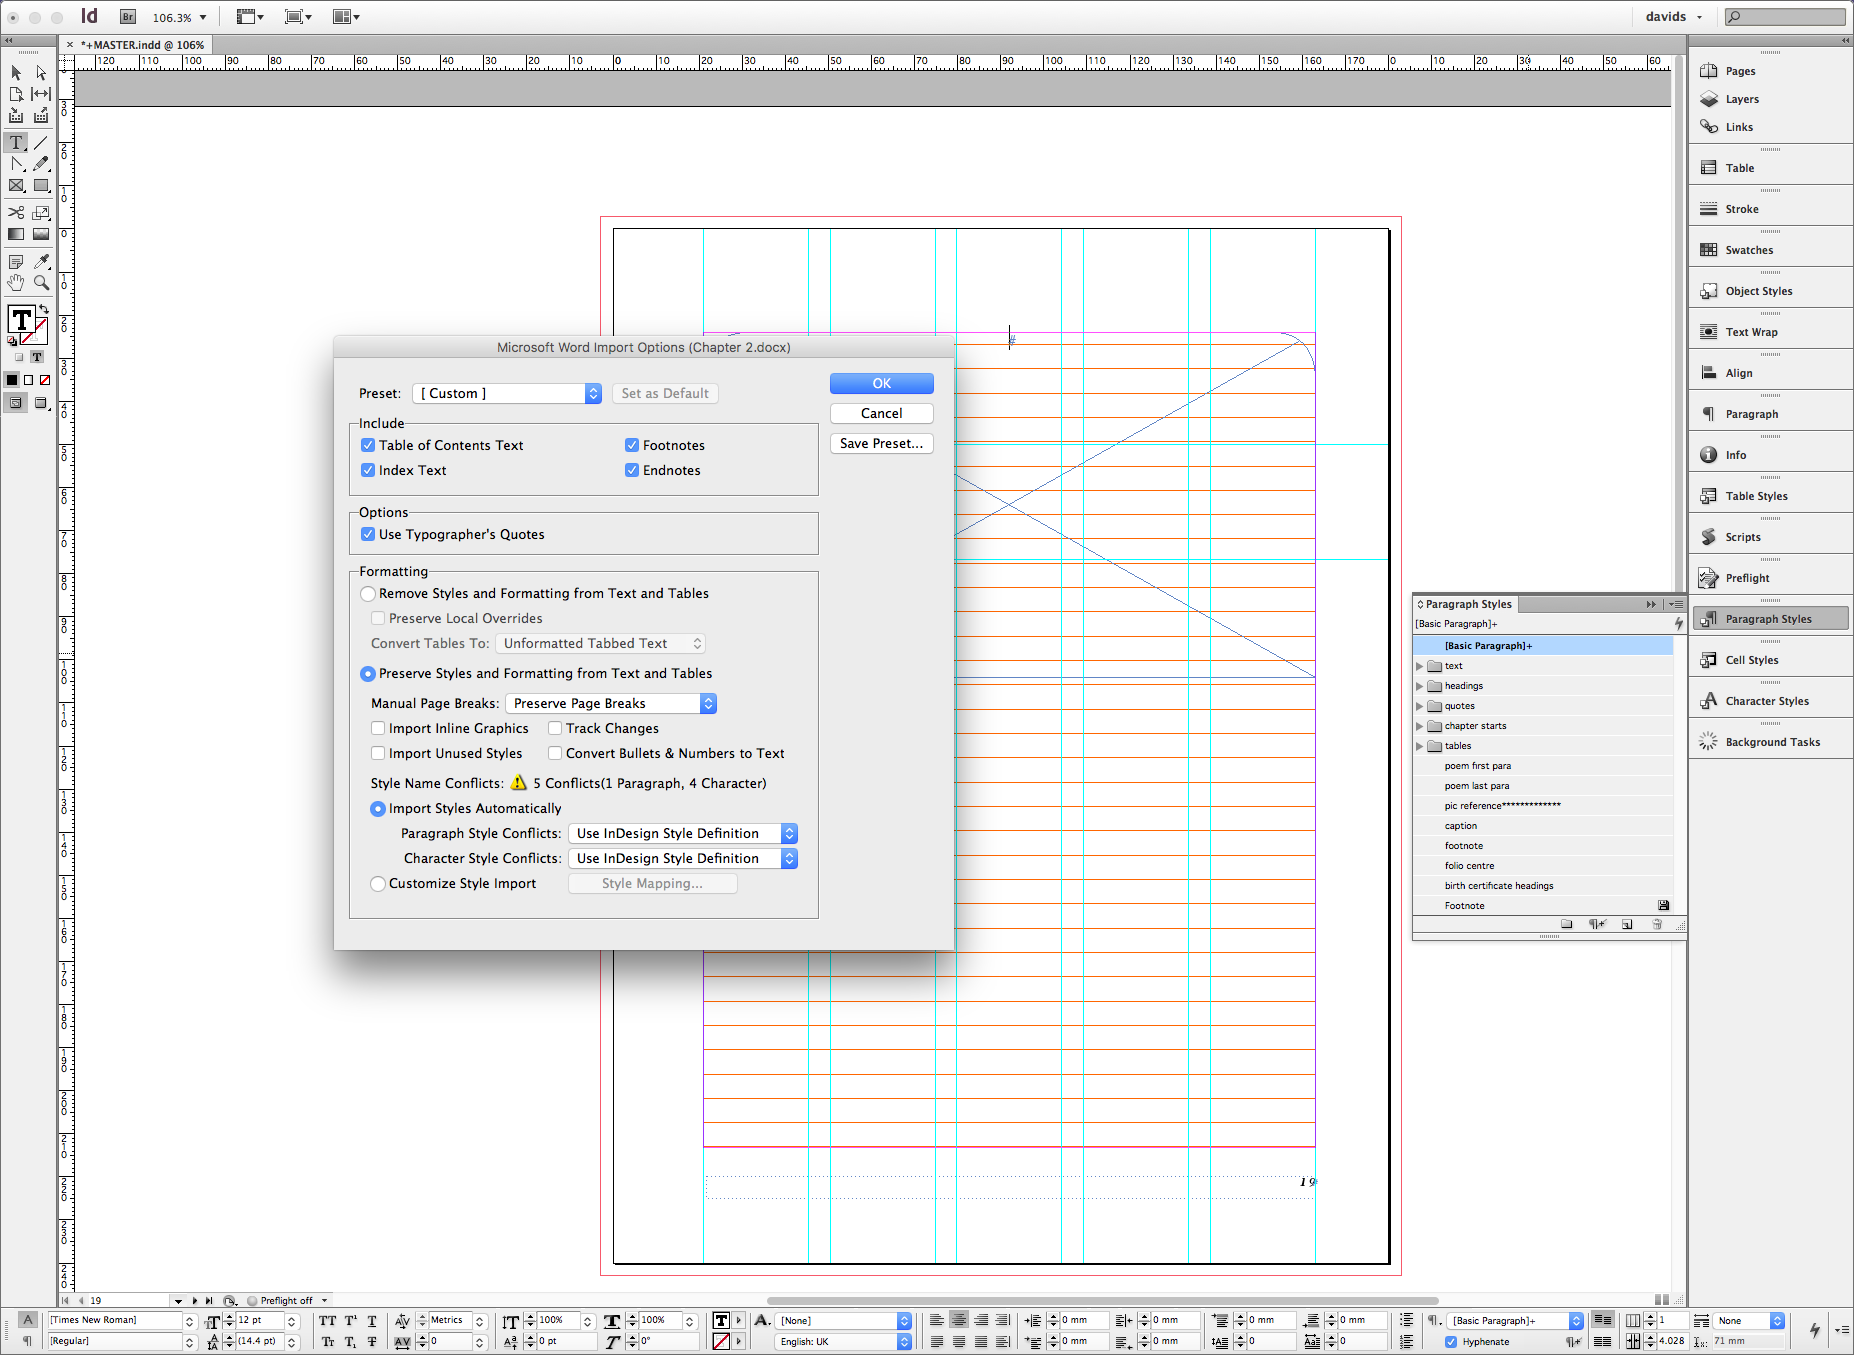This screenshot has height=1355, width=1854.
Task: Uncheck Table of Contents Text
Action: (x=368, y=445)
